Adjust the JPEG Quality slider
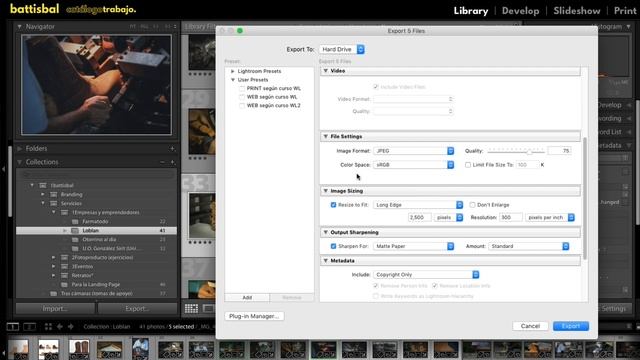This screenshot has width=640, height=360. coord(529,151)
